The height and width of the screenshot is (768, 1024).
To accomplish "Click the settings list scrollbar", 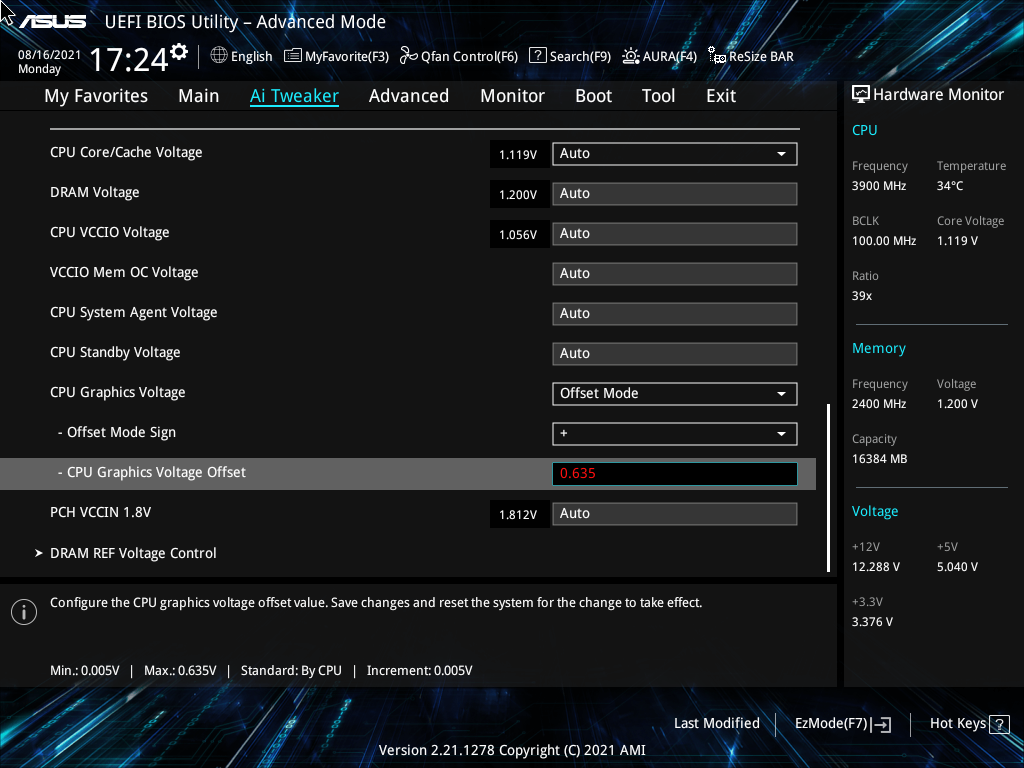I will click(829, 488).
